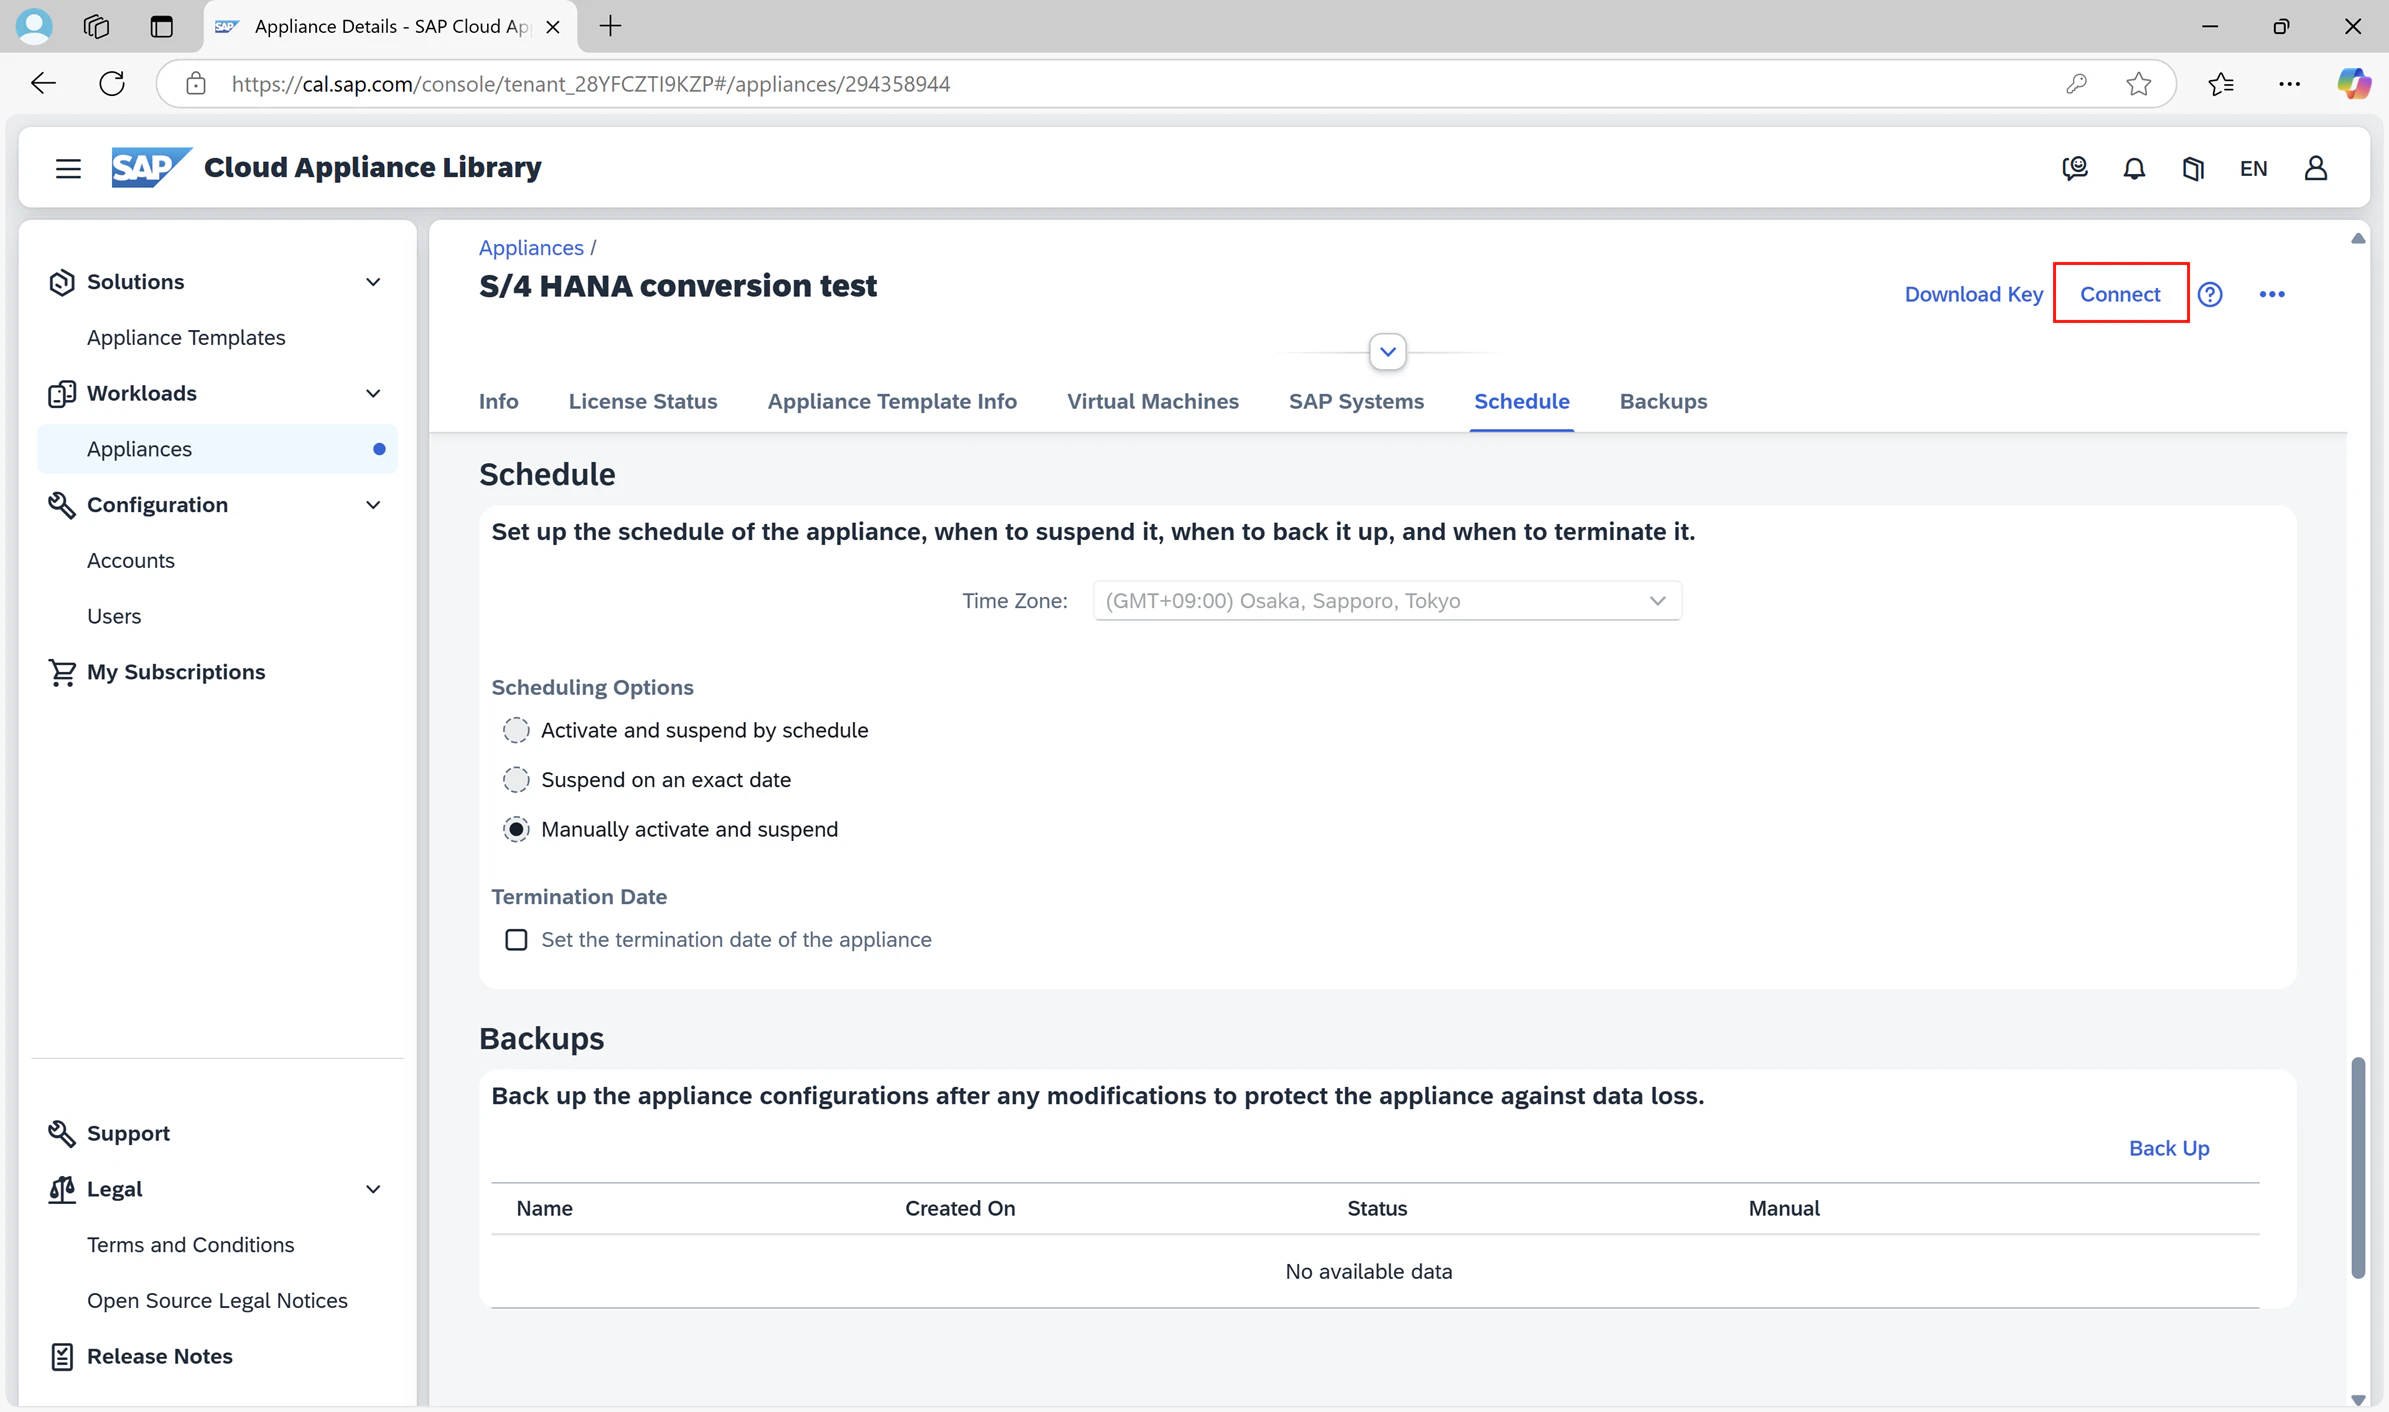The height and width of the screenshot is (1412, 2389).
Task: Follow the Appliances breadcrumb link
Action: pos(531,247)
